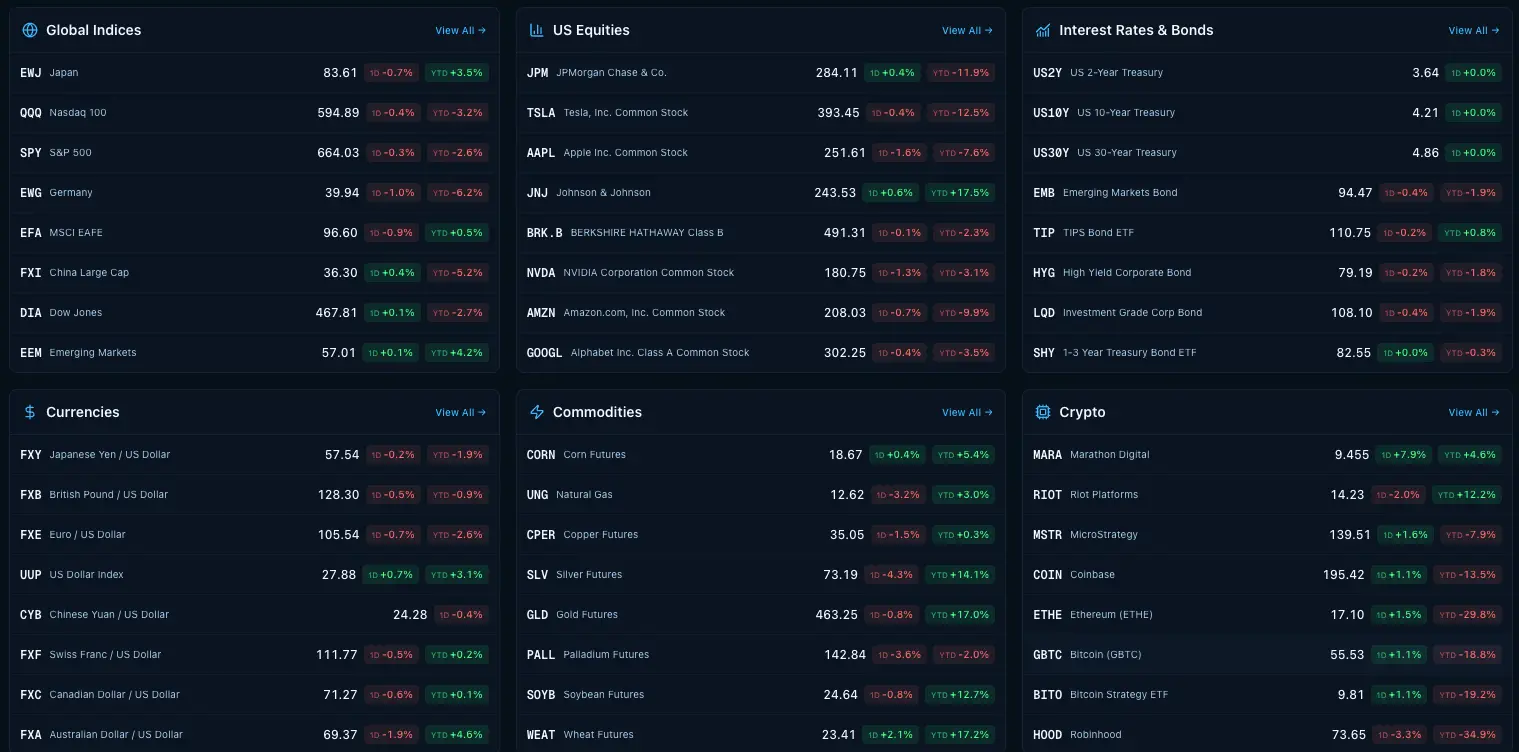Open HYG High Yield Corporate Bond

pos(1267,273)
